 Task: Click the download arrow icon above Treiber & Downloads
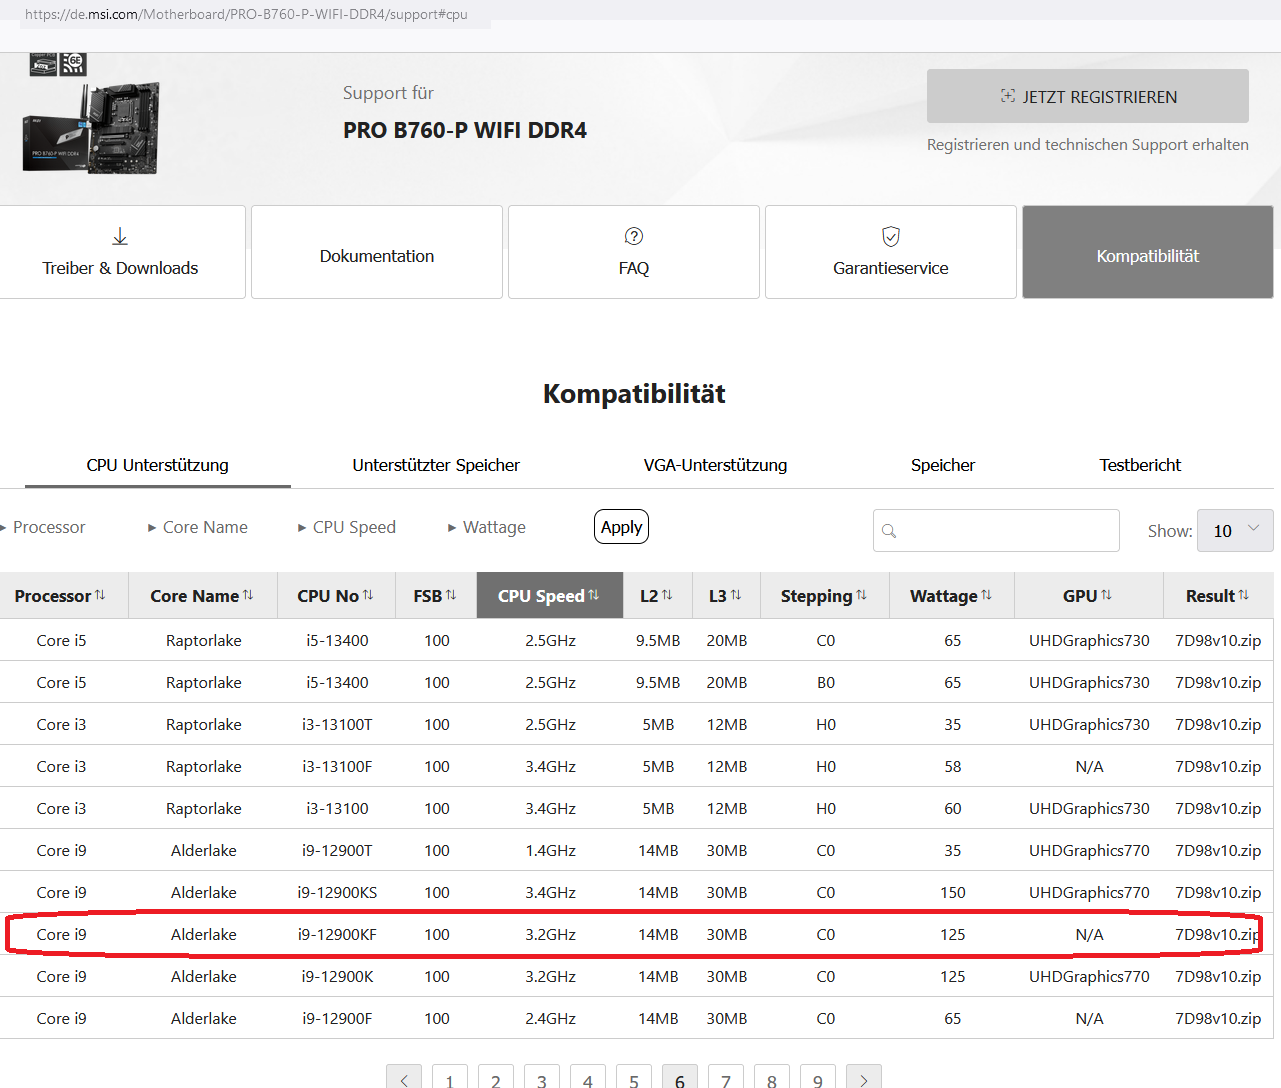(x=120, y=236)
